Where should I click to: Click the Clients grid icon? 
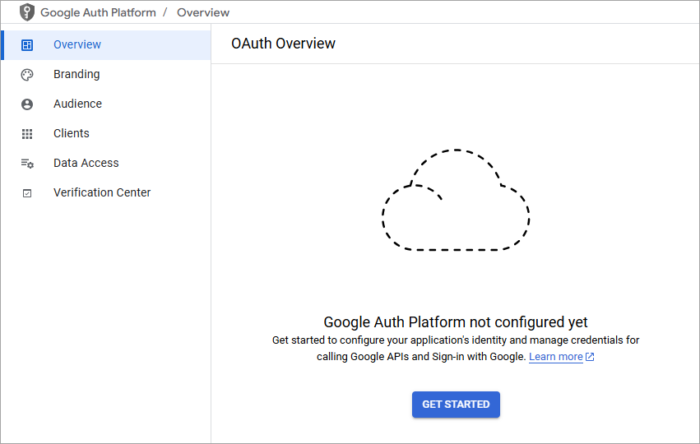[27, 134]
